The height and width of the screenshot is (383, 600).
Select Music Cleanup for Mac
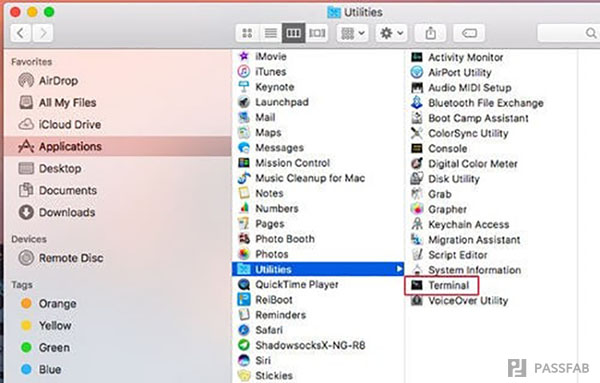pyautogui.click(x=301, y=178)
